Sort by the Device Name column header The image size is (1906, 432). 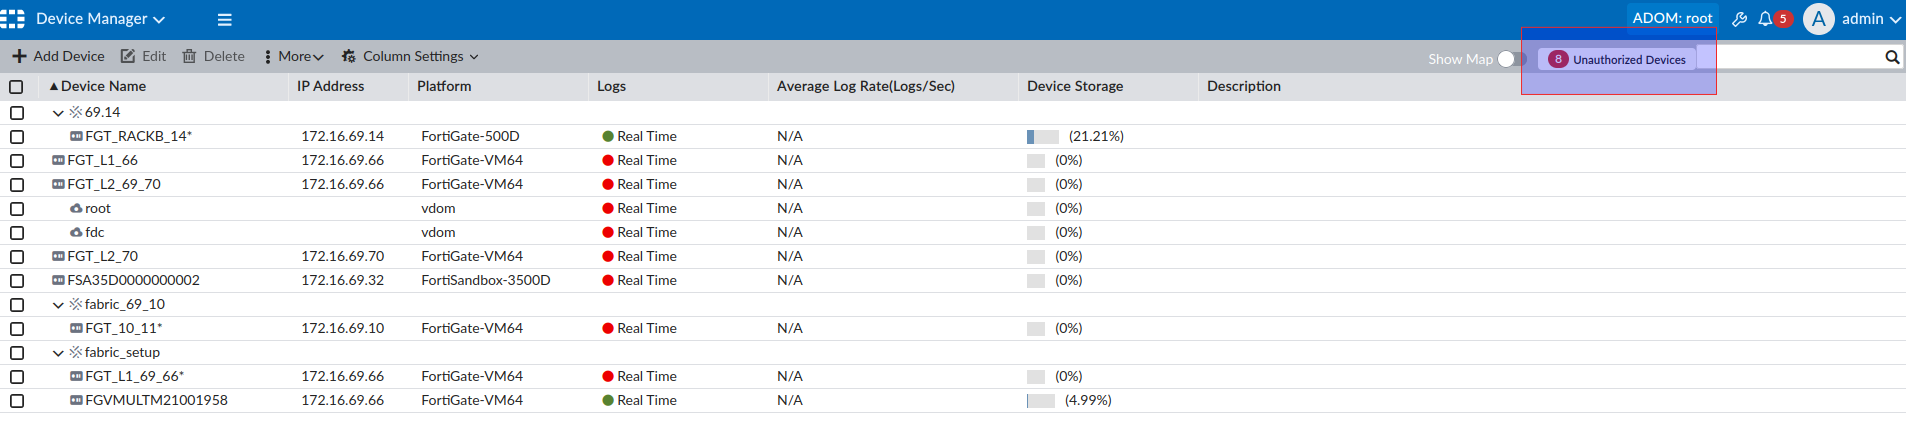(103, 86)
